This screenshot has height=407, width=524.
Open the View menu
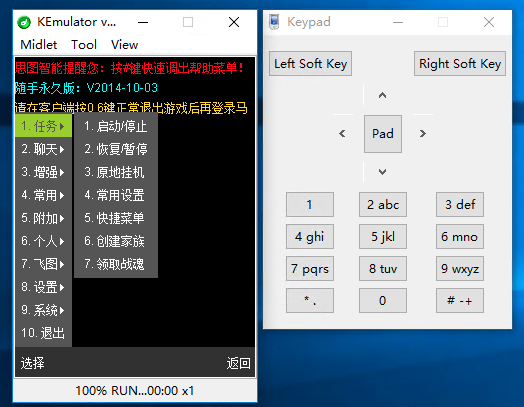point(124,44)
